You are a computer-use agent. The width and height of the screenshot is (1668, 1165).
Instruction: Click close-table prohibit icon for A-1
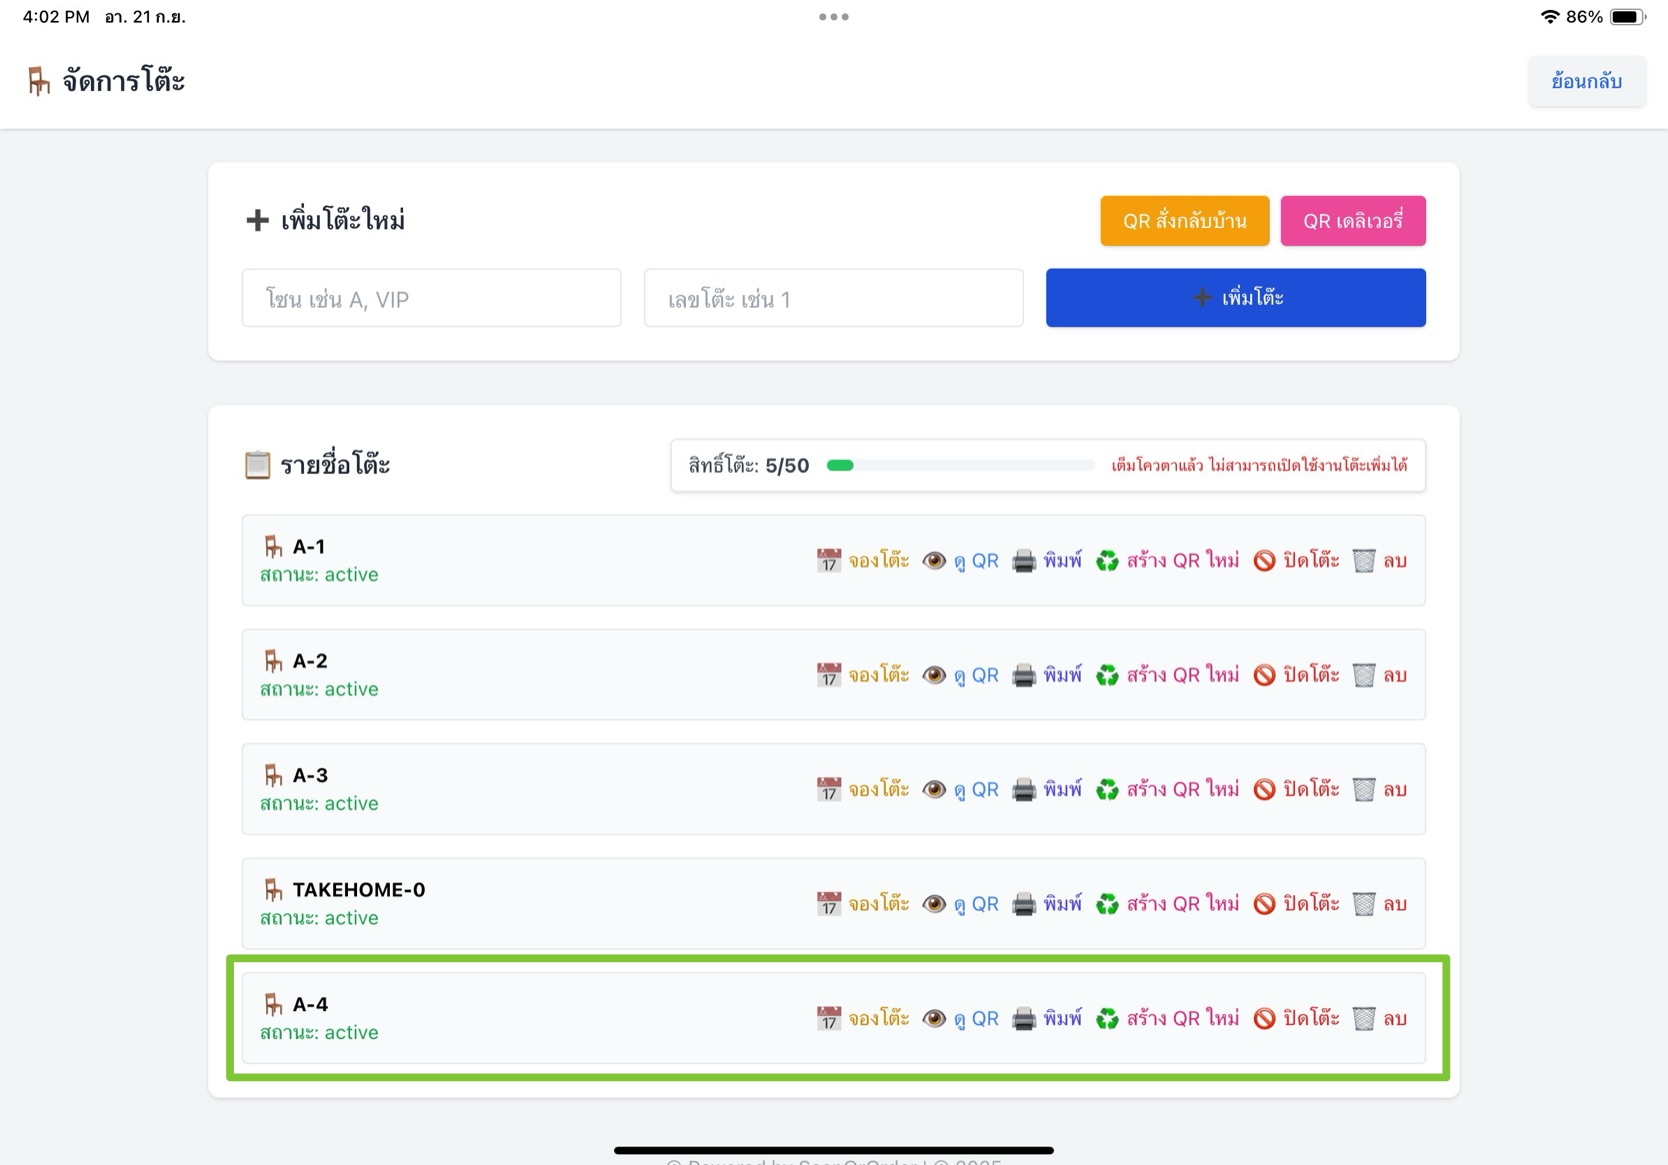1264,561
